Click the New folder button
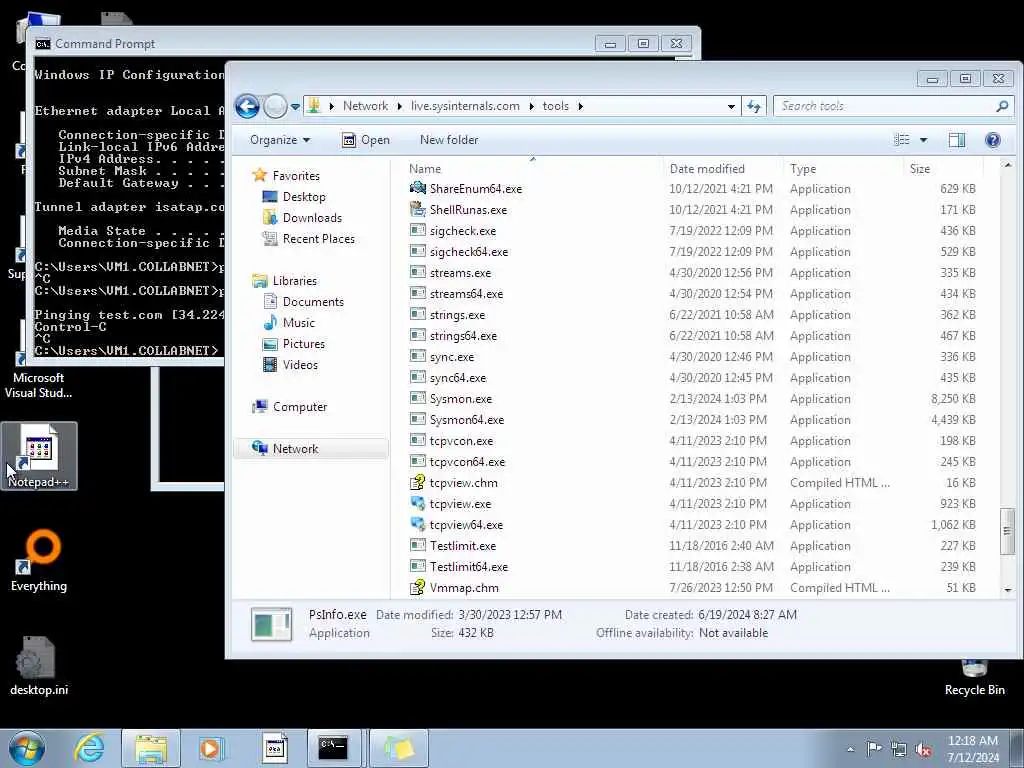1024x768 pixels. pos(449,140)
